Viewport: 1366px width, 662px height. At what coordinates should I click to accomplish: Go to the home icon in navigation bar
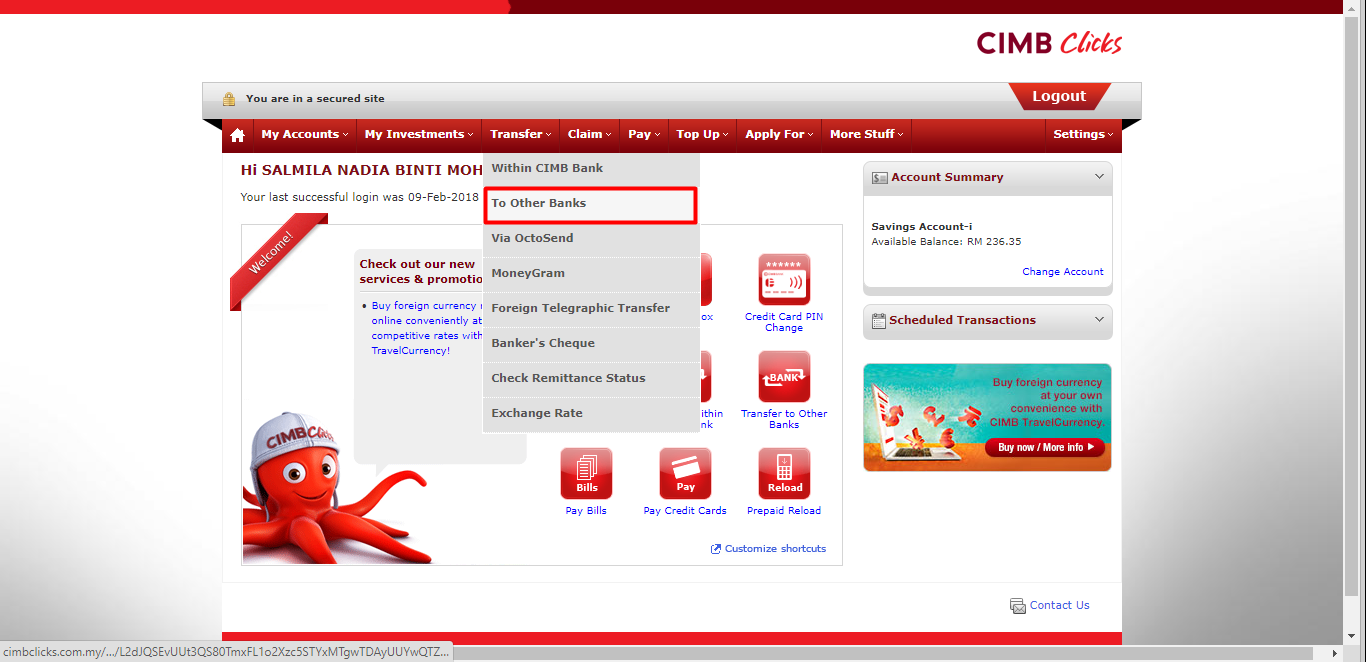pos(237,135)
